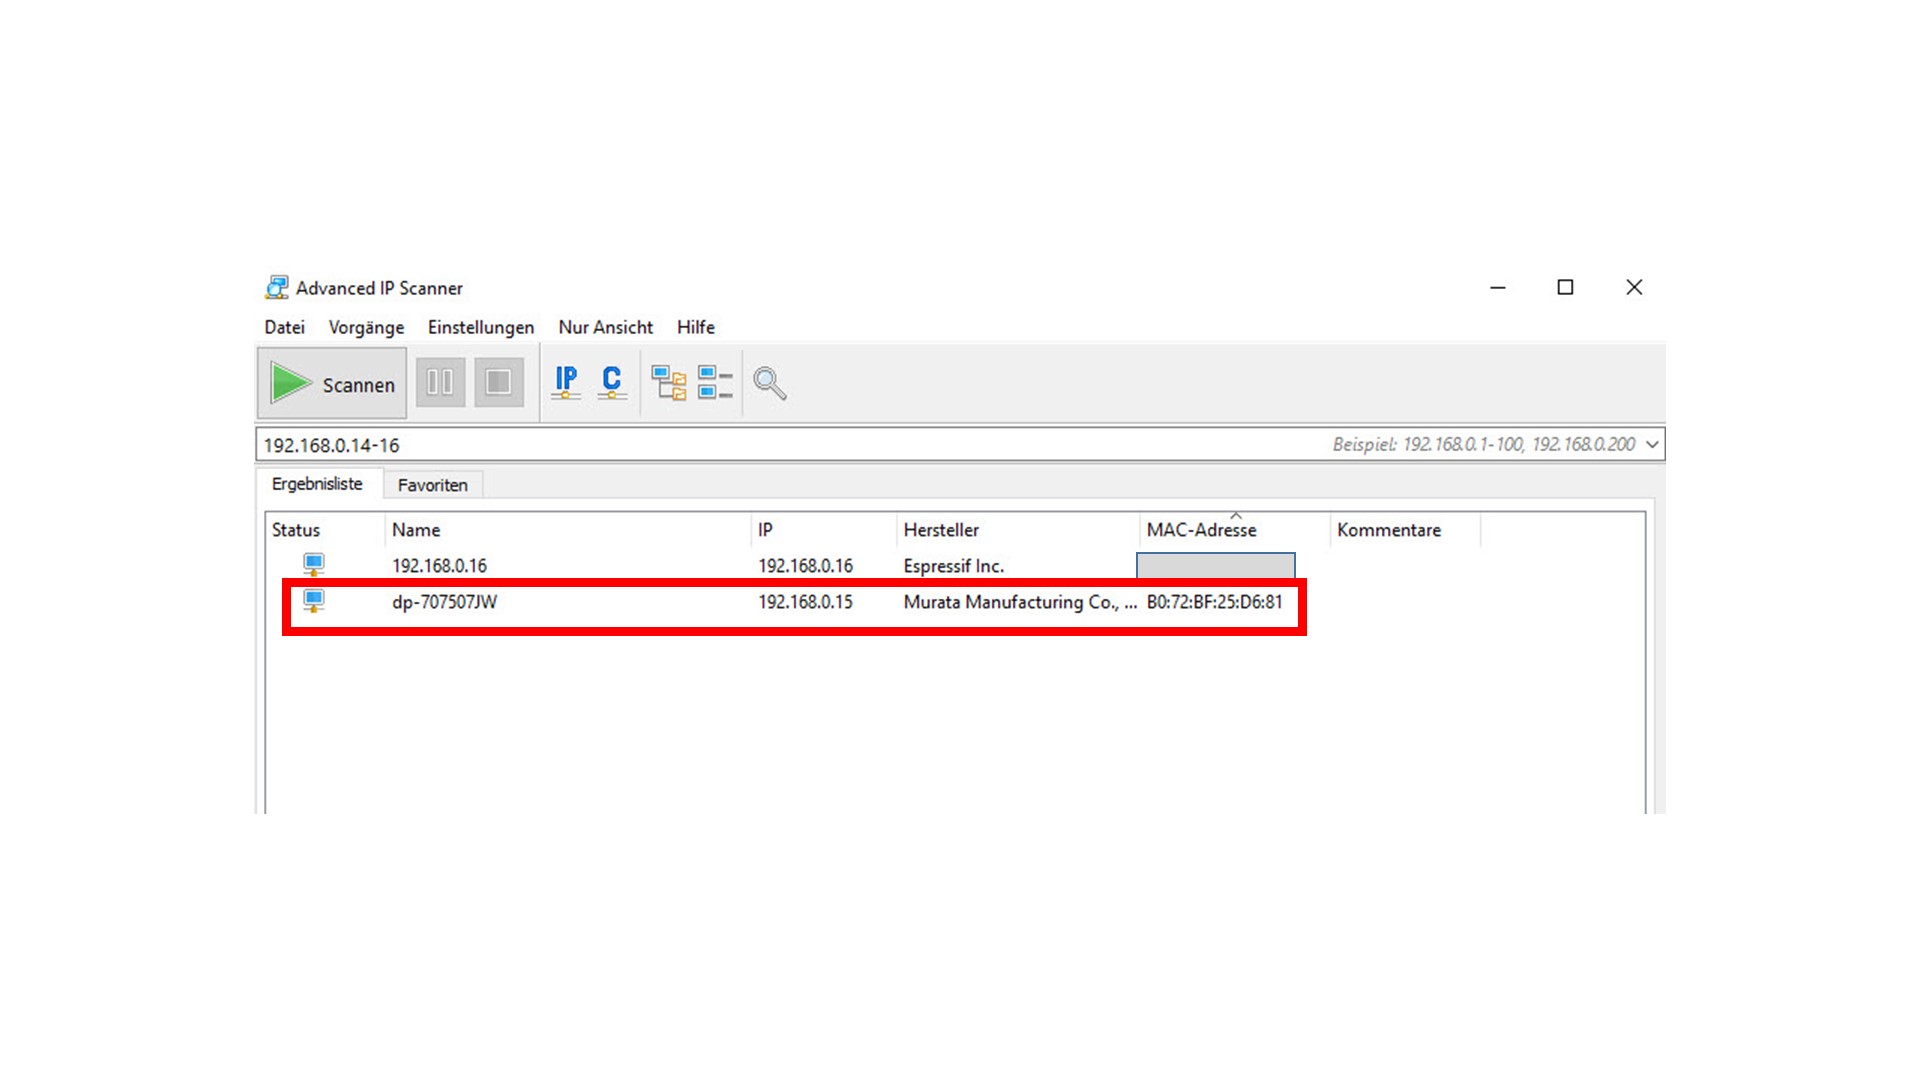Stop the scan with the stop icon
This screenshot has height=1080, width=1920.
[499, 382]
